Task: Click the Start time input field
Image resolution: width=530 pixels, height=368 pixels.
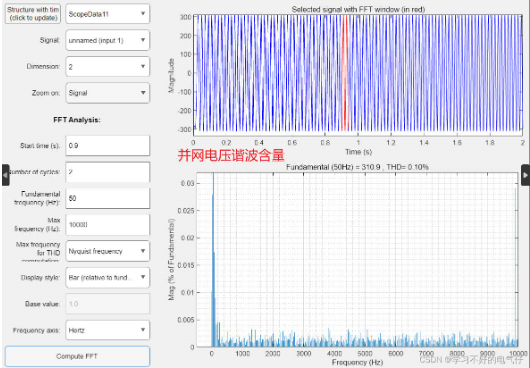Action: pyautogui.click(x=107, y=146)
